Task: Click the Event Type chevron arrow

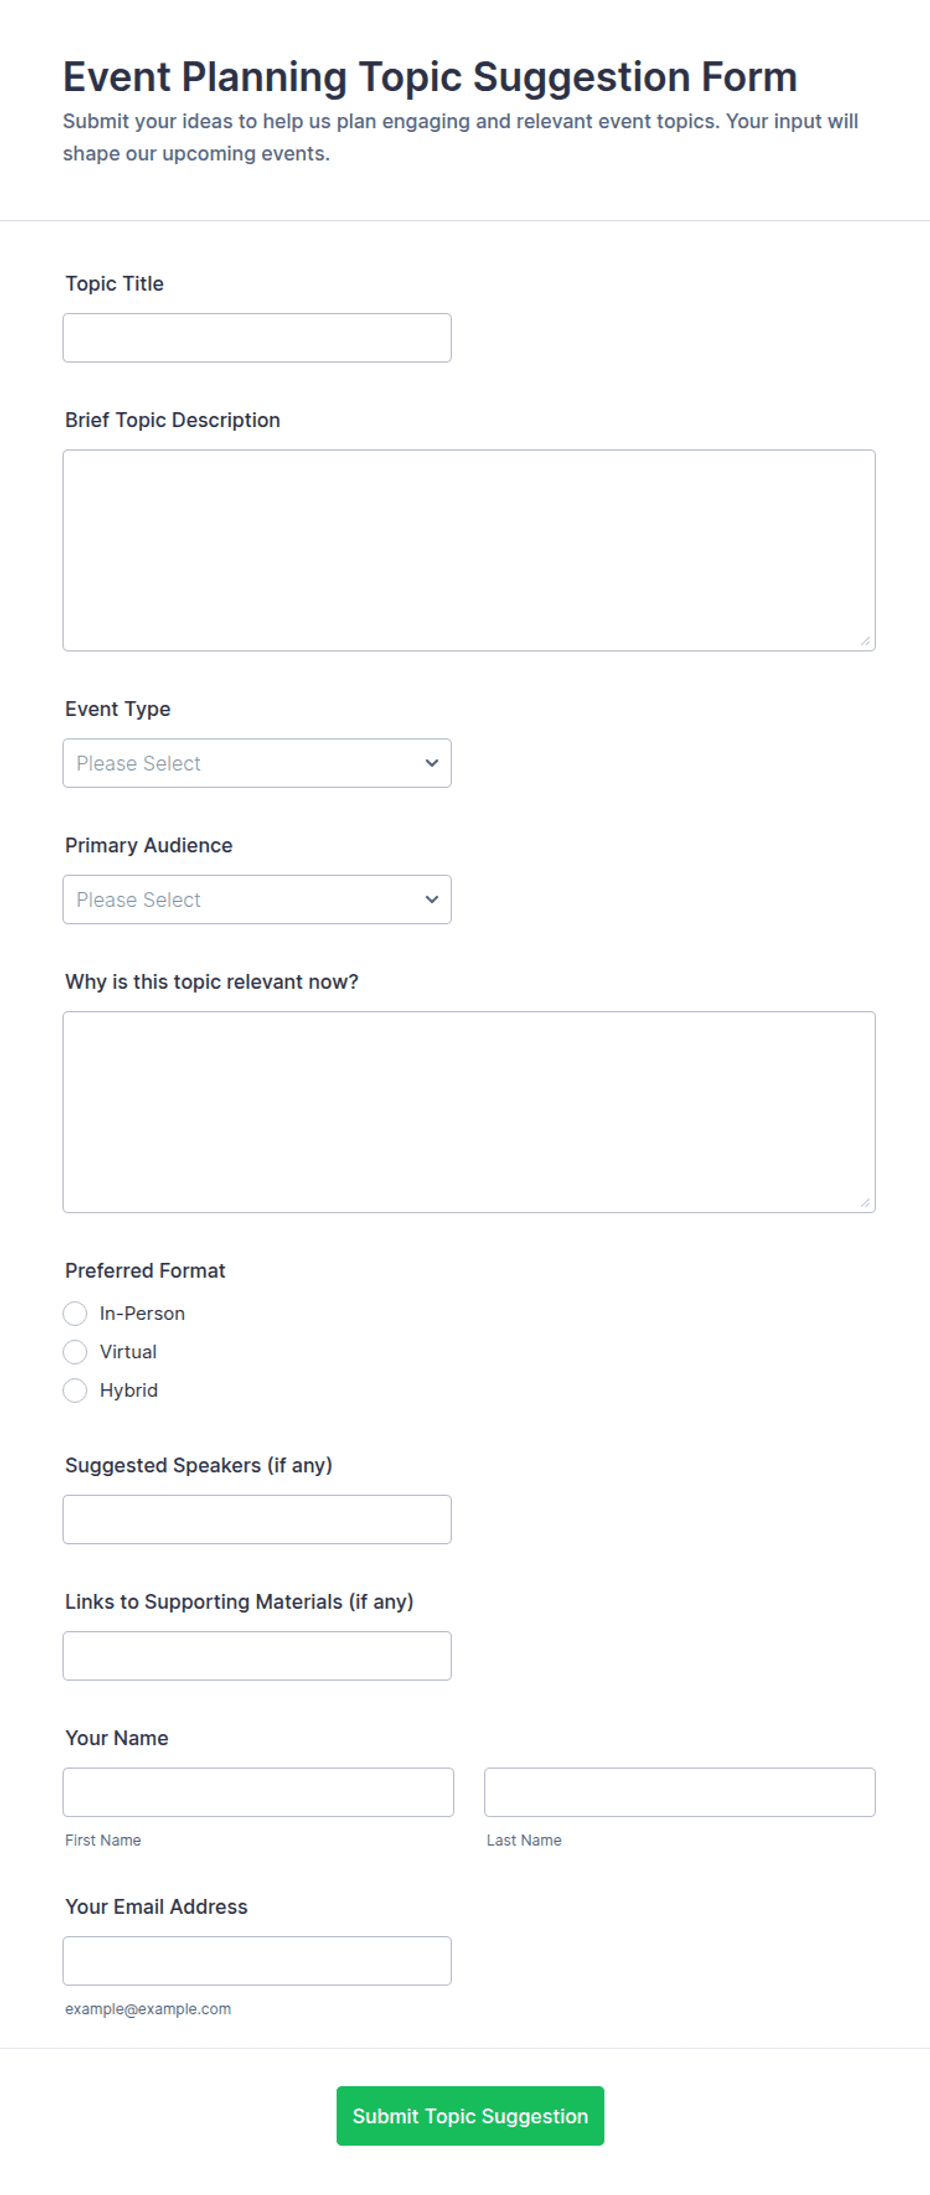Action: [x=432, y=763]
